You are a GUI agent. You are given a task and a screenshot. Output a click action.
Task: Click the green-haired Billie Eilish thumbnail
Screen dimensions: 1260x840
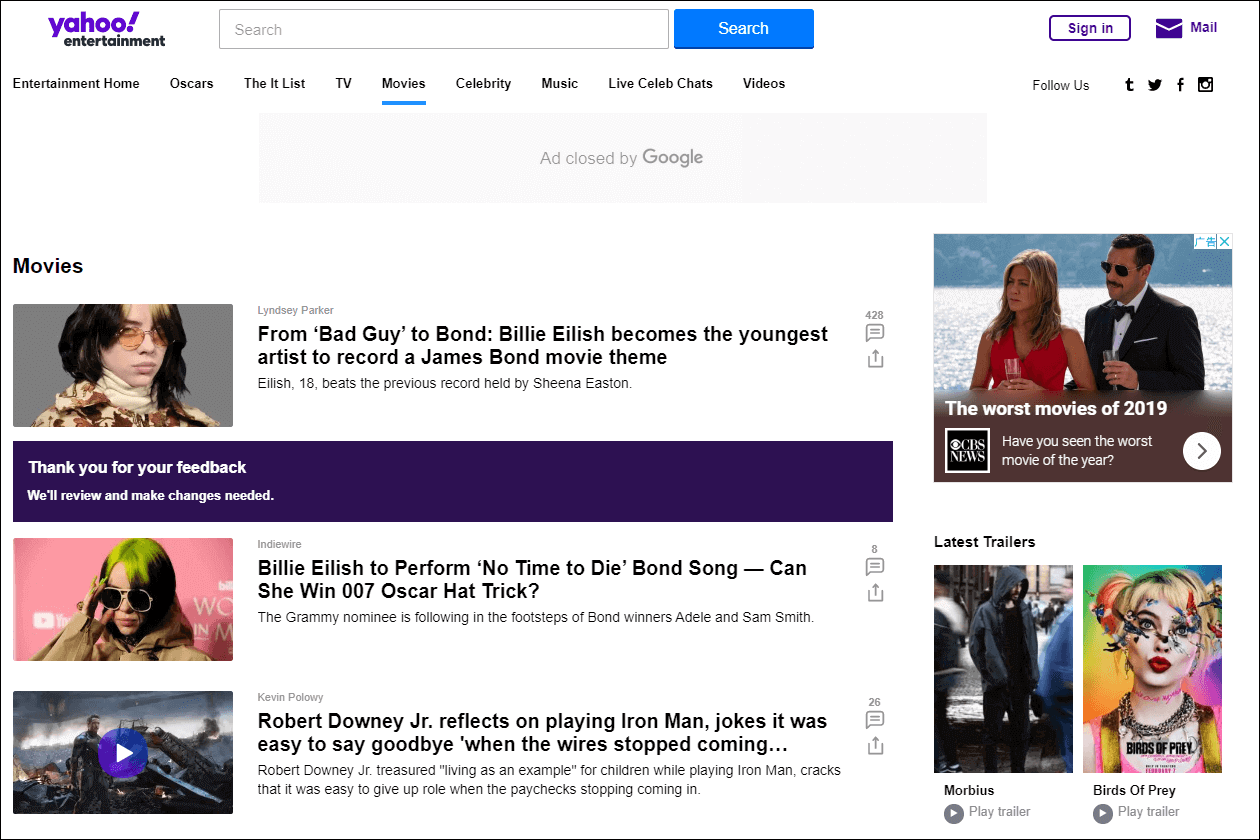[123, 599]
